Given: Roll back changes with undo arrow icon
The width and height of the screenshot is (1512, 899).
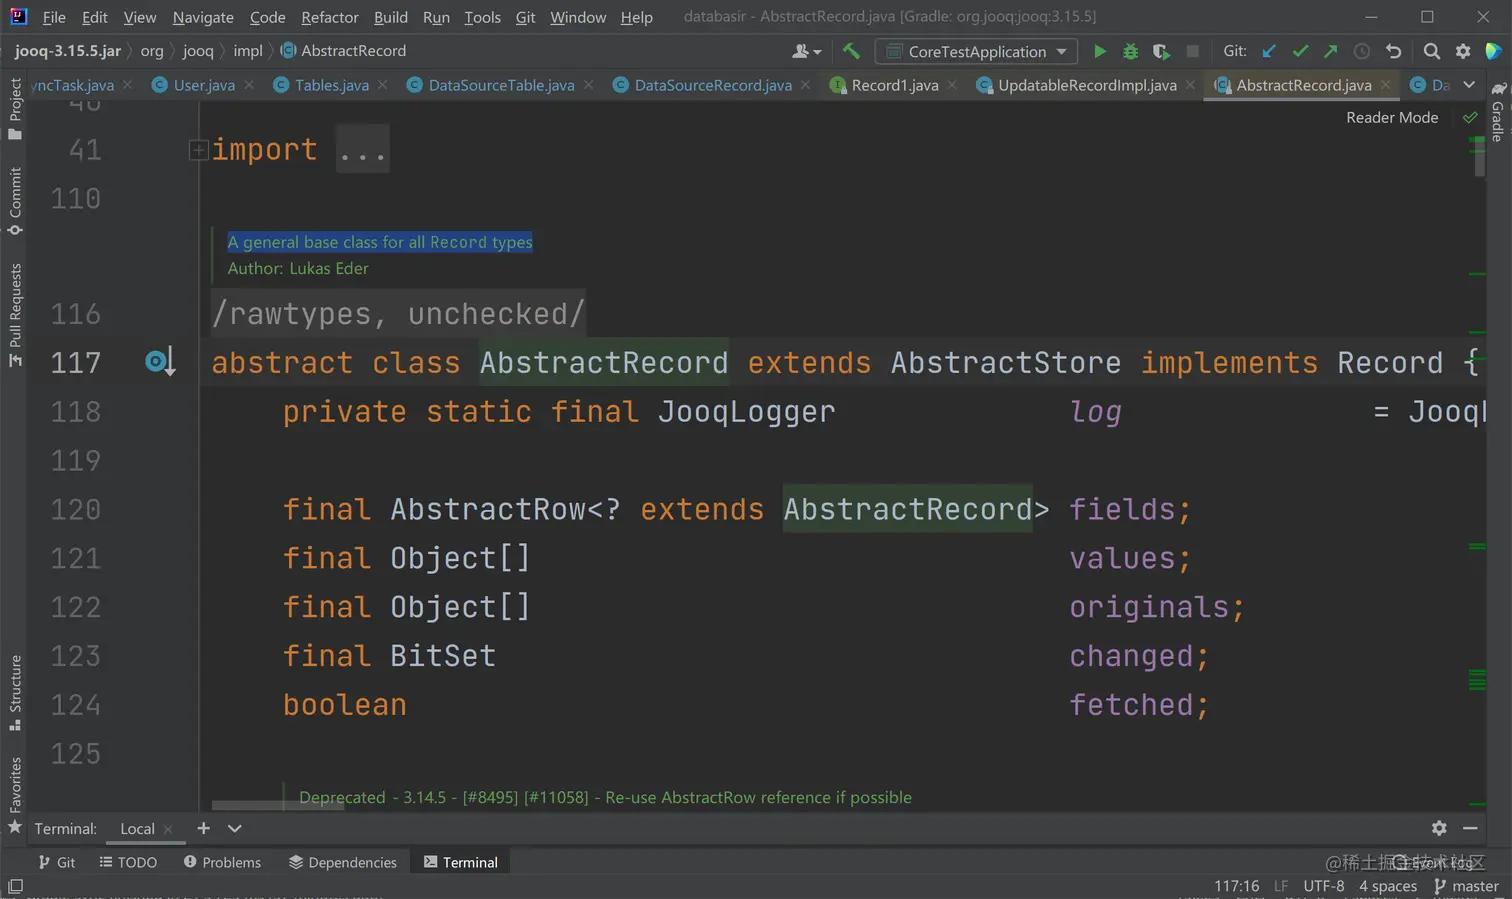Looking at the screenshot, I should 1393,51.
